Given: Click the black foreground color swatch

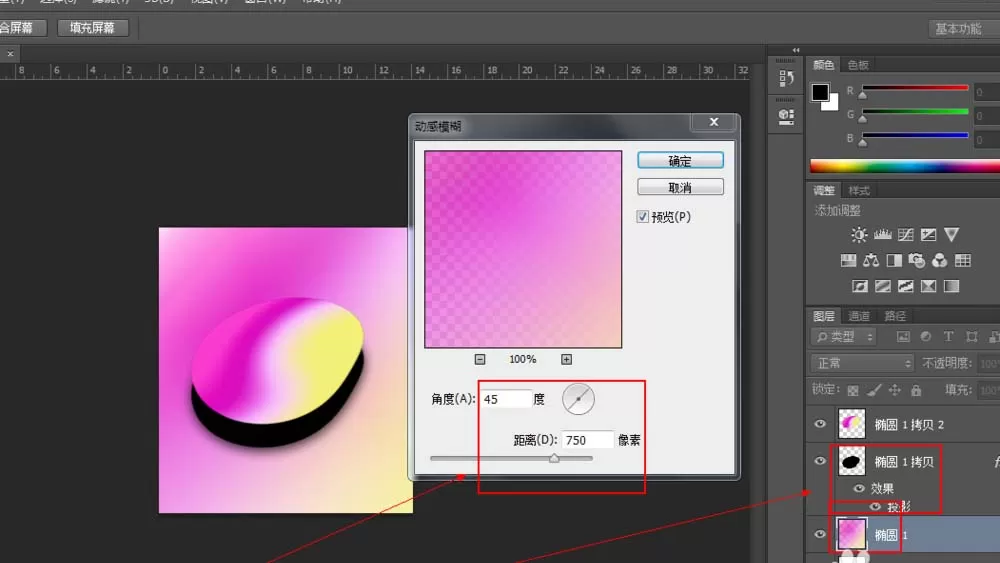Looking at the screenshot, I should click(x=820, y=92).
